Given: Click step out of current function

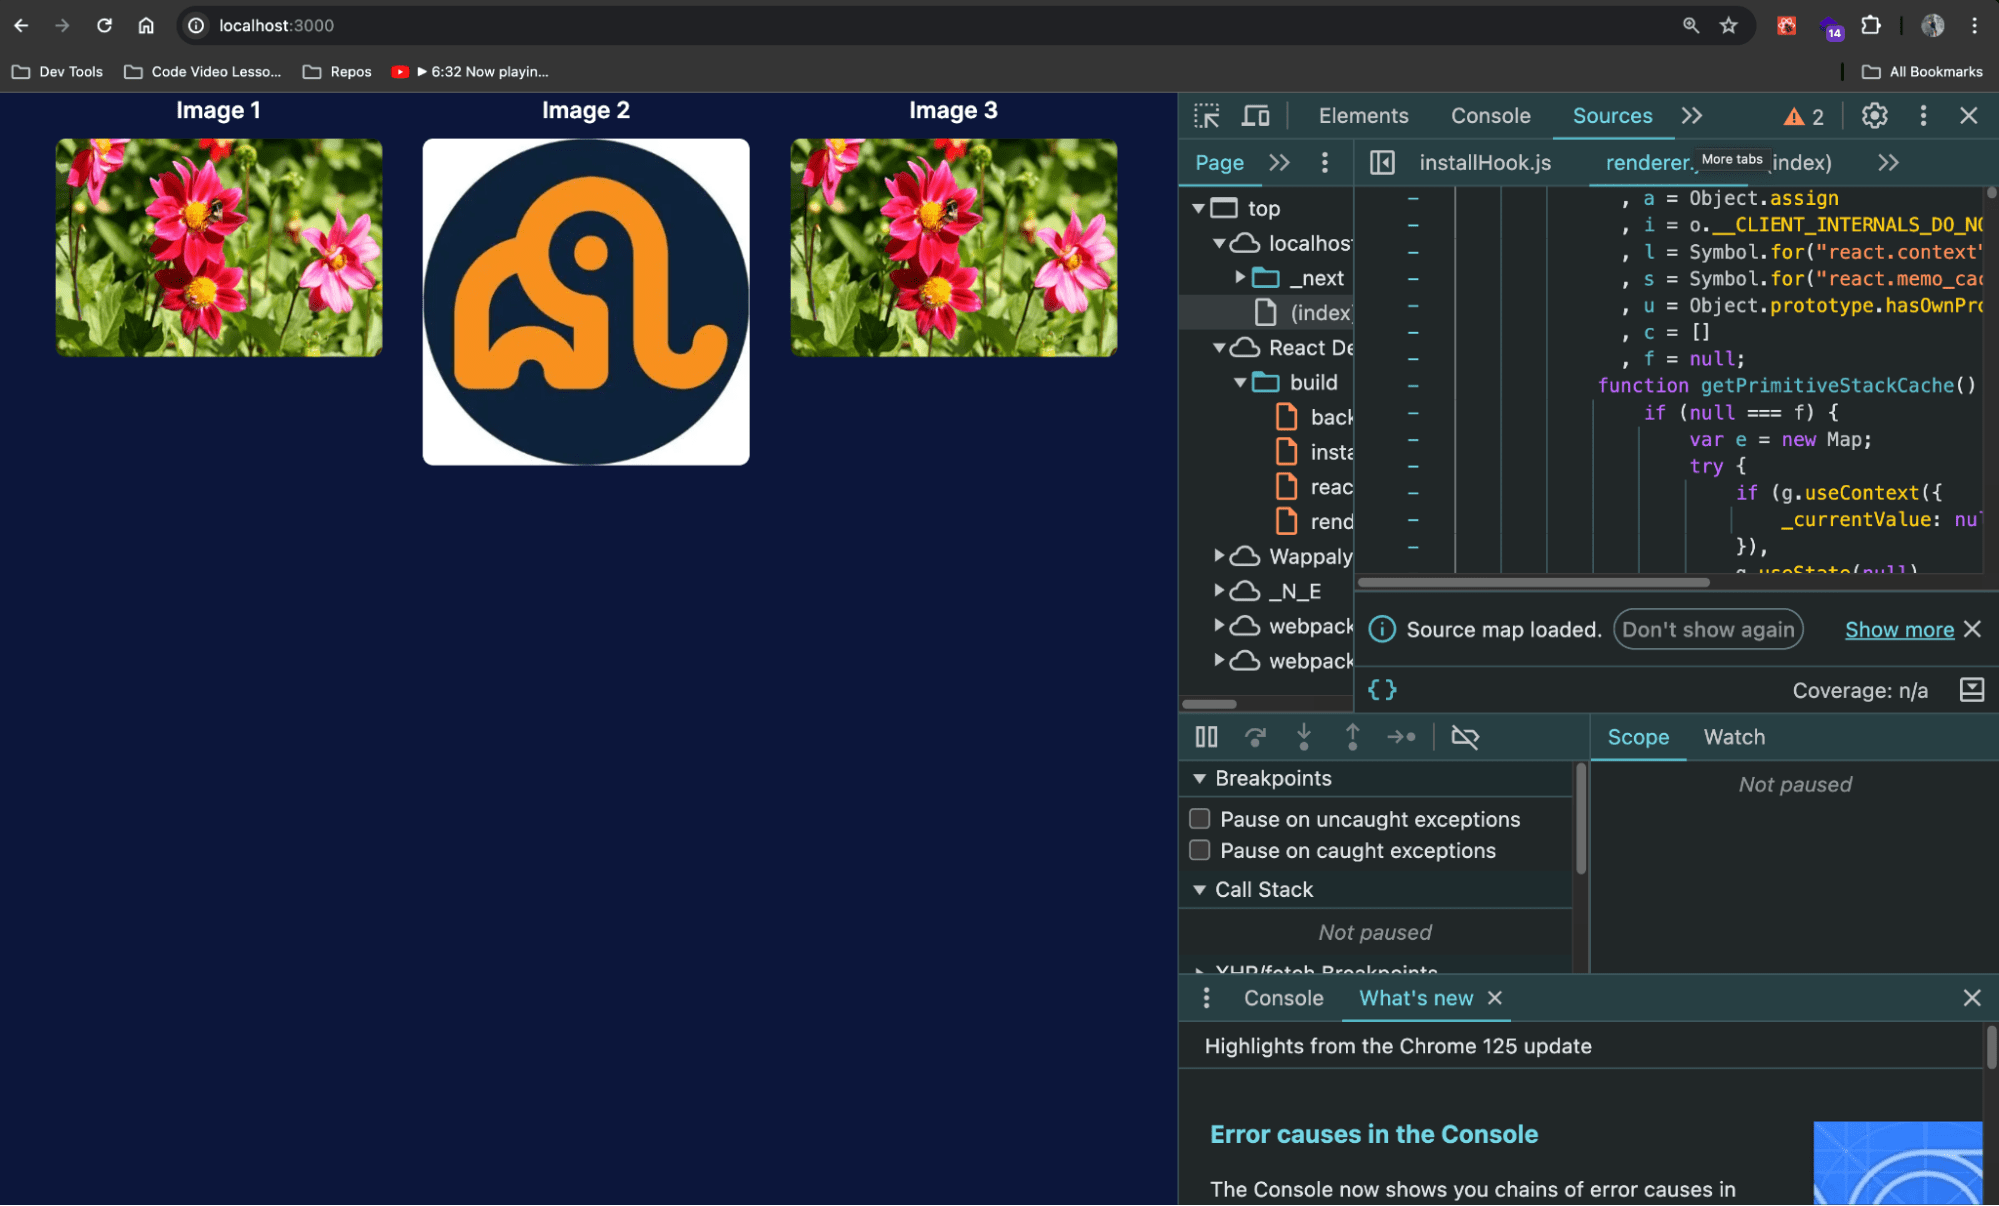Looking at the screenshot, I should (x=1352, y=737).
